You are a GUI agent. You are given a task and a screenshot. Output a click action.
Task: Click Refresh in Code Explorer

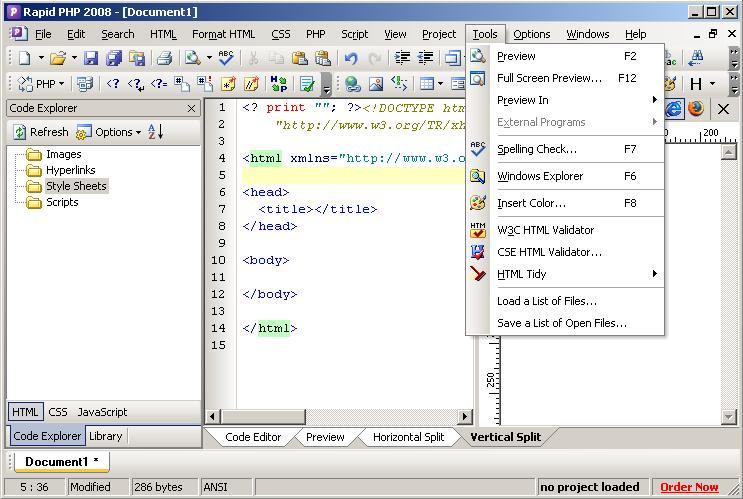(40, 132)
